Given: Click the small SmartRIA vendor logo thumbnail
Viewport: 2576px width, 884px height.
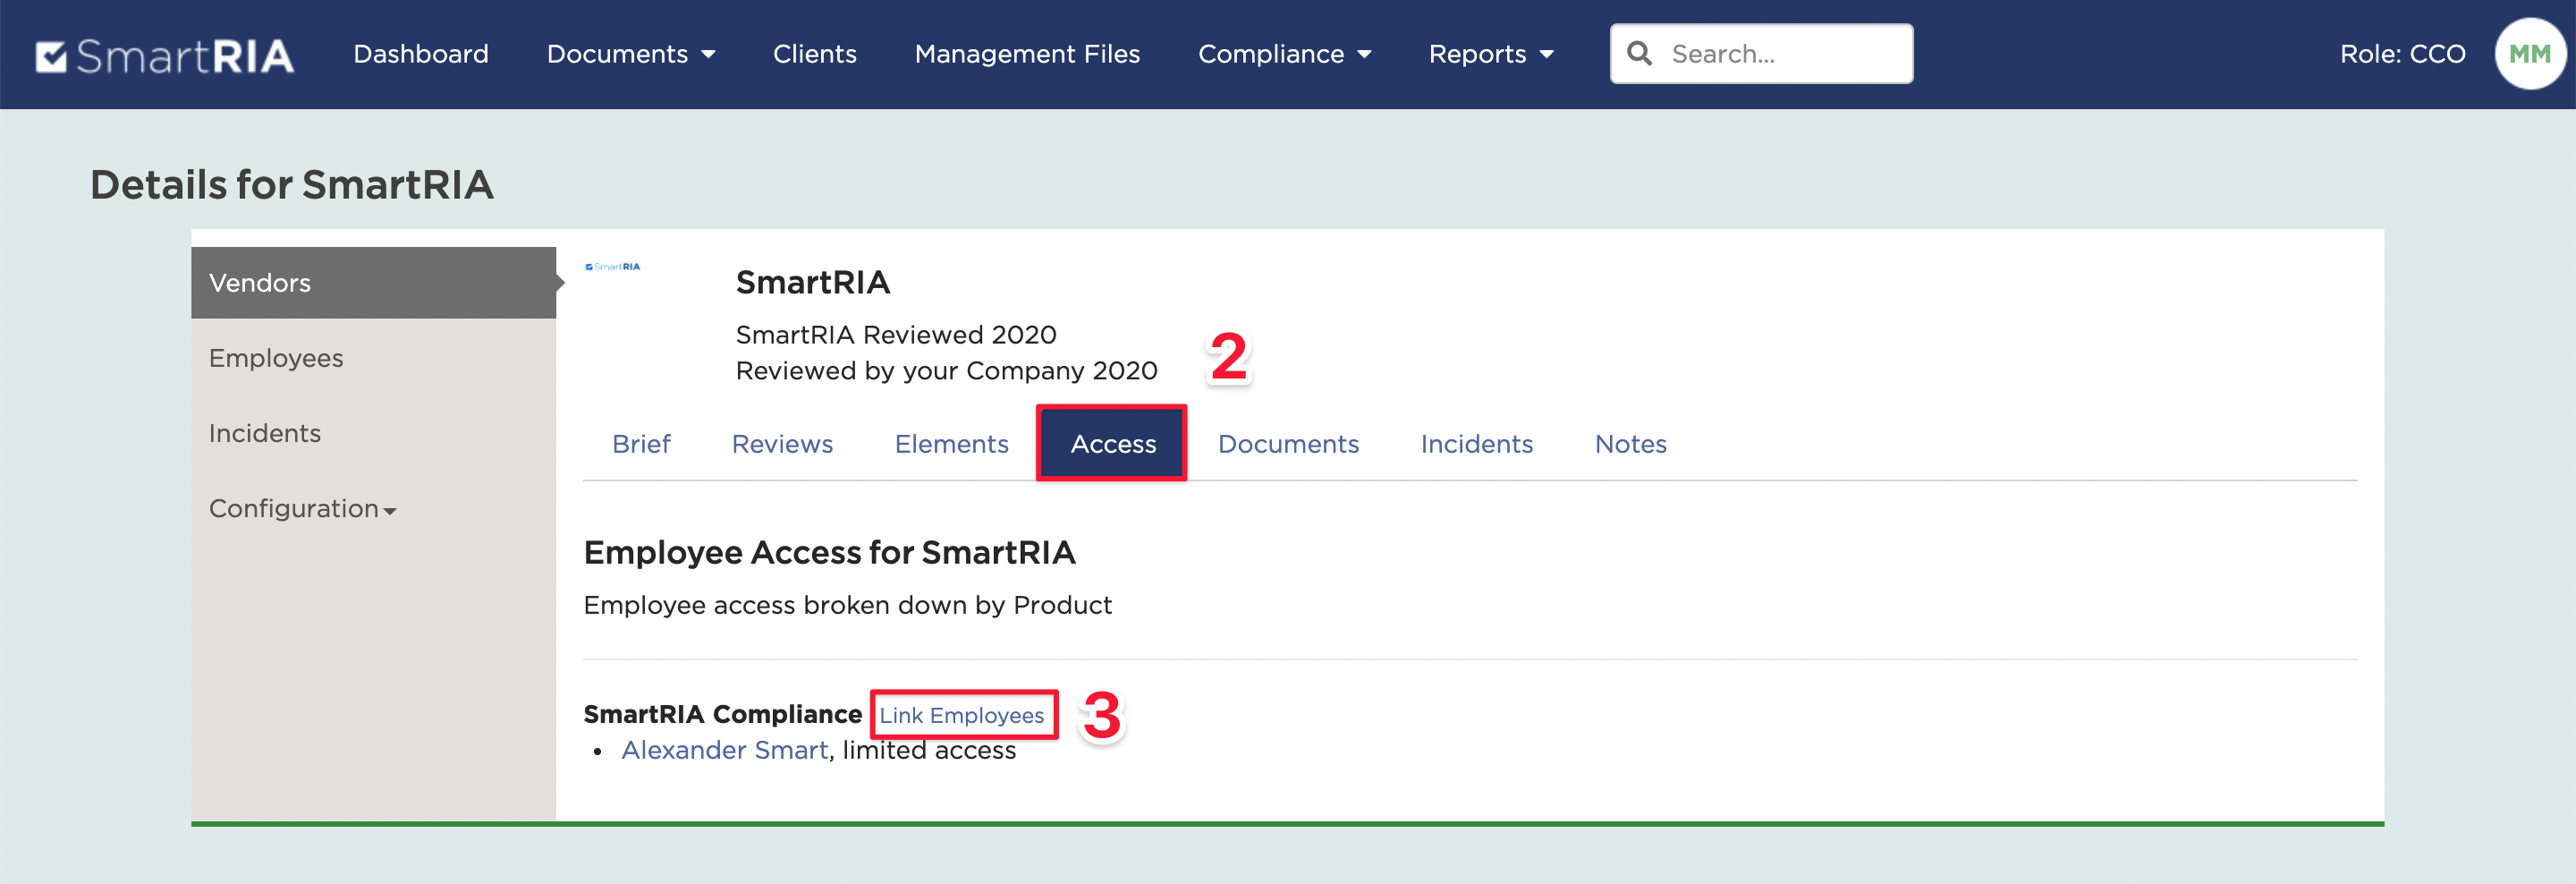Looking at the screenshot, I should (613, 267).
